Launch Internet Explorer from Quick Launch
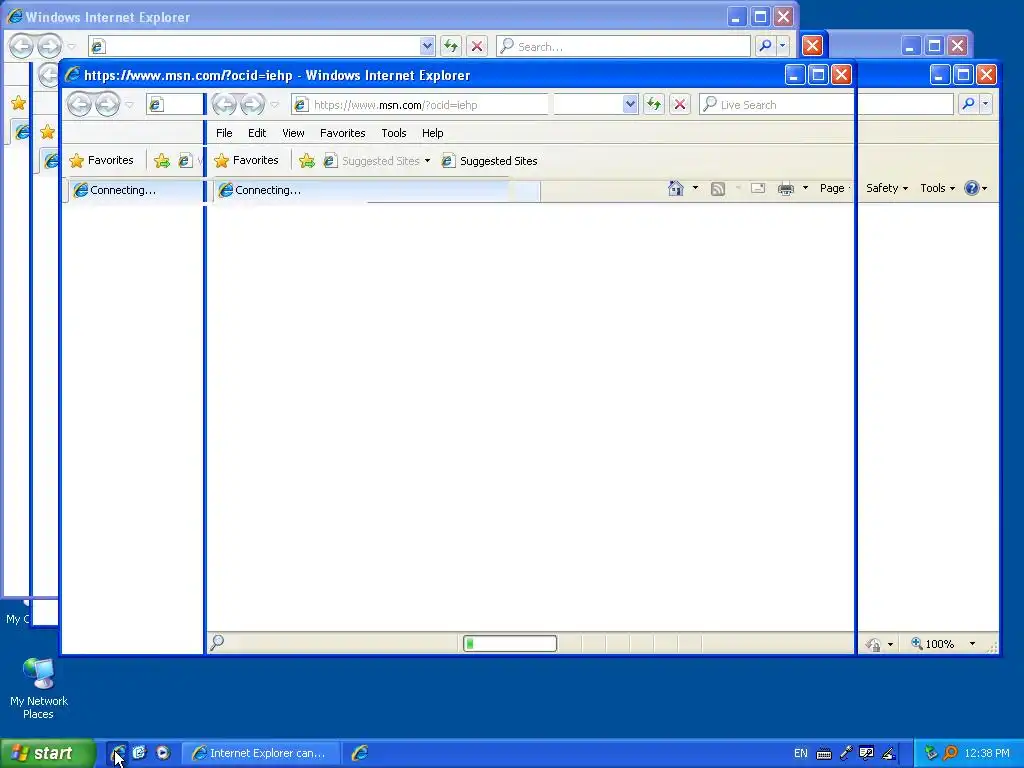This screenshot has height=768, width=1024. coord(118,753)
